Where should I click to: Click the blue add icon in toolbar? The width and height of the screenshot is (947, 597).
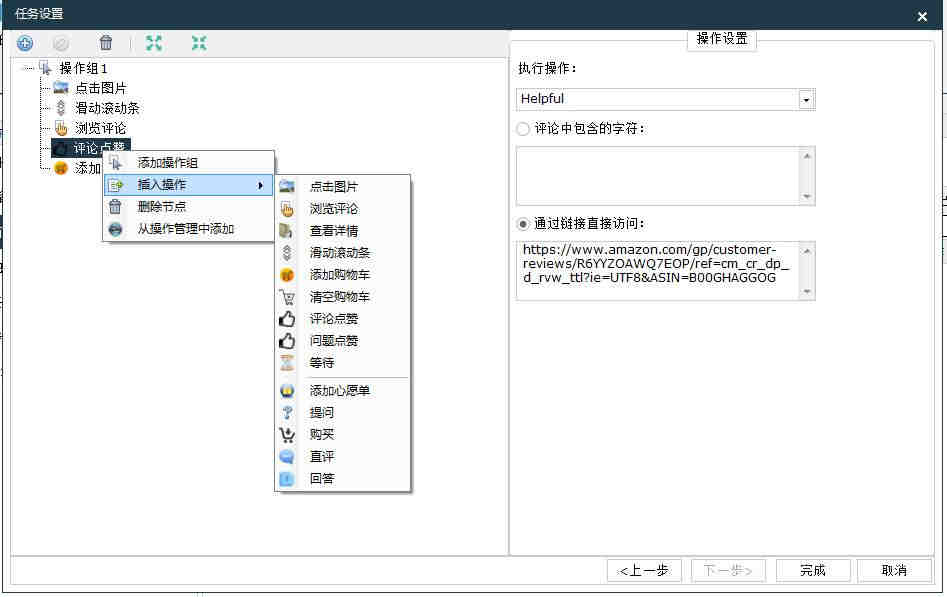[25, 43]
